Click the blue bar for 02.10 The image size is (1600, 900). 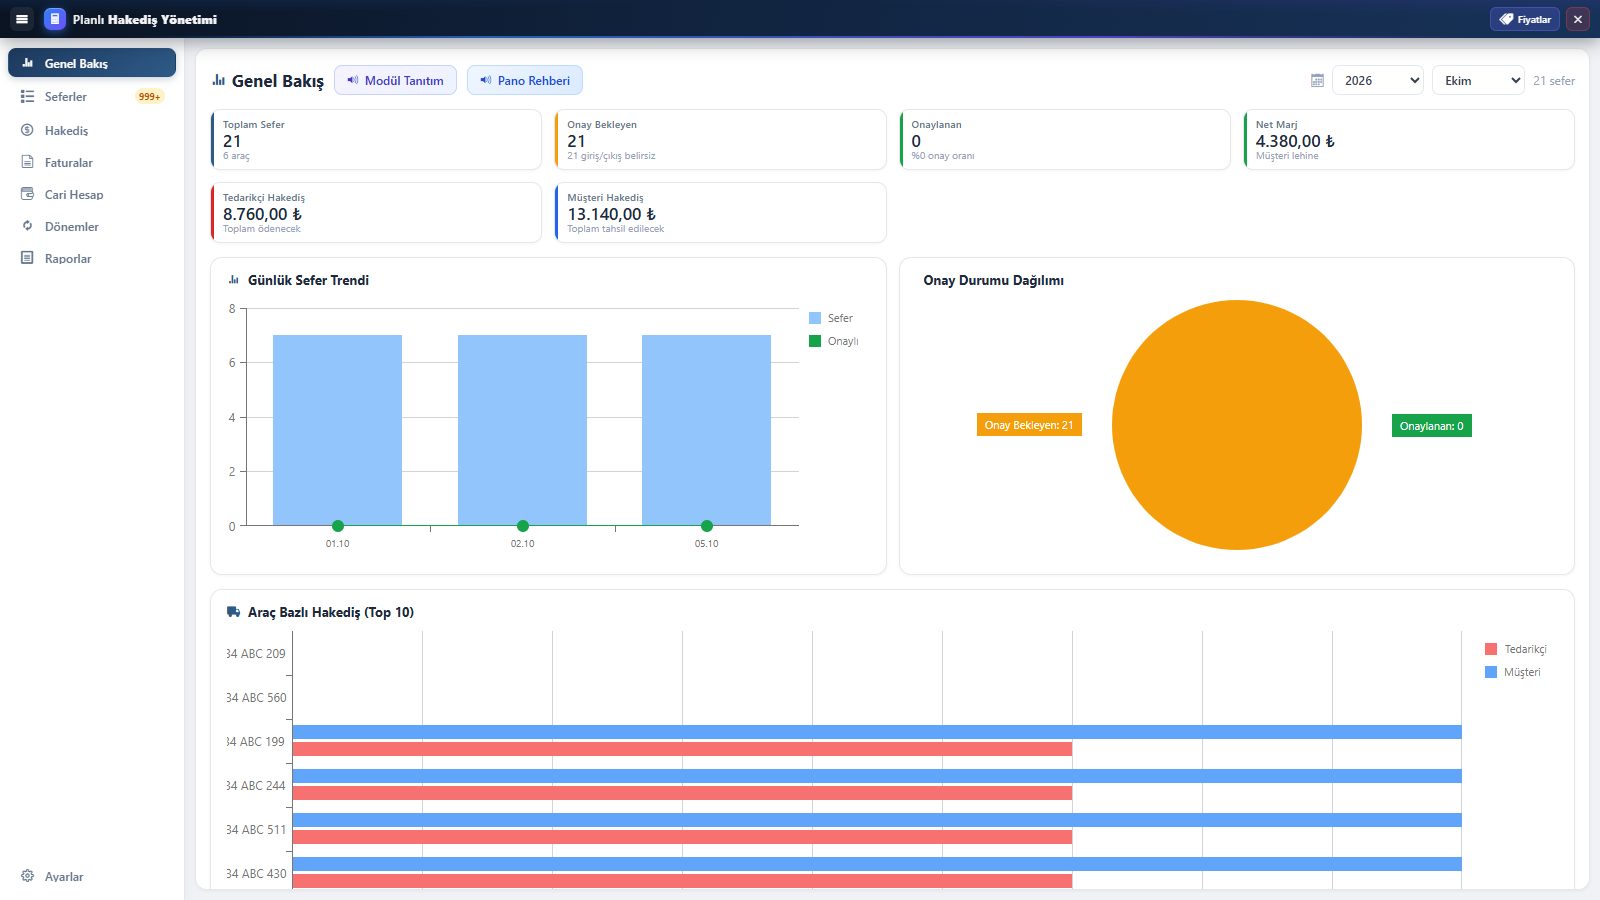click(522, 430)
